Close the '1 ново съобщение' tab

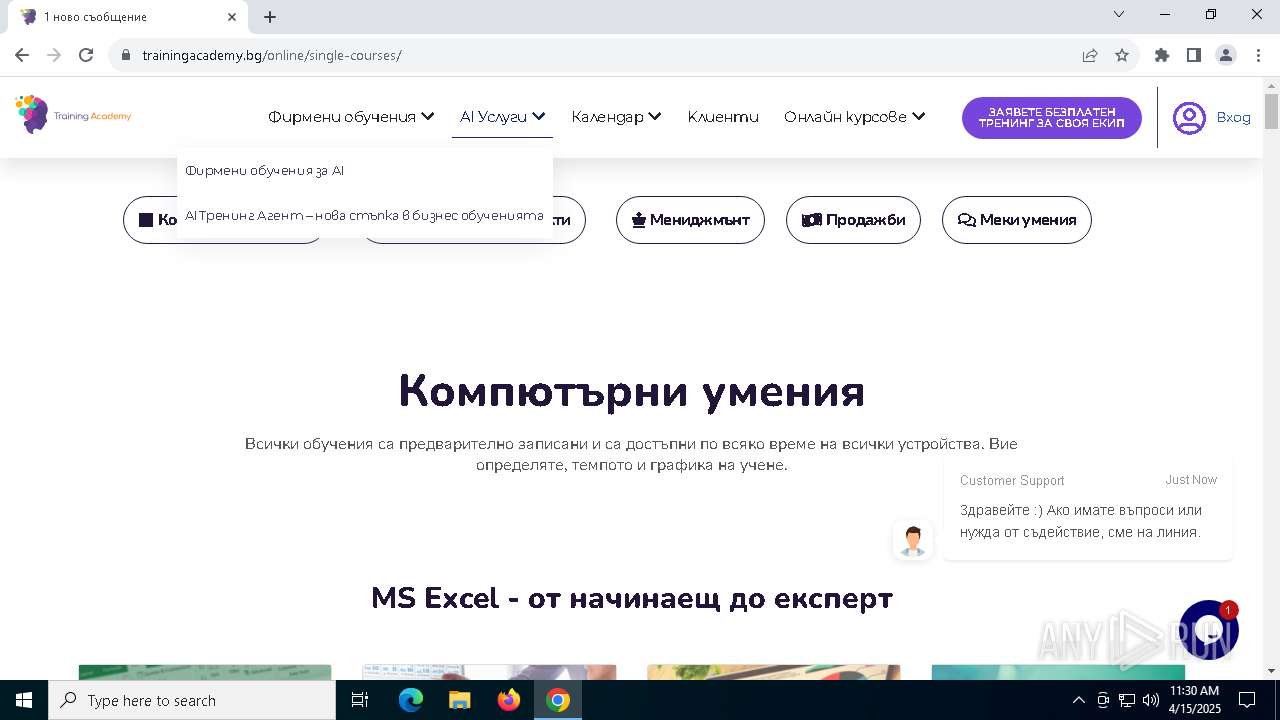[x=232, y=17]
